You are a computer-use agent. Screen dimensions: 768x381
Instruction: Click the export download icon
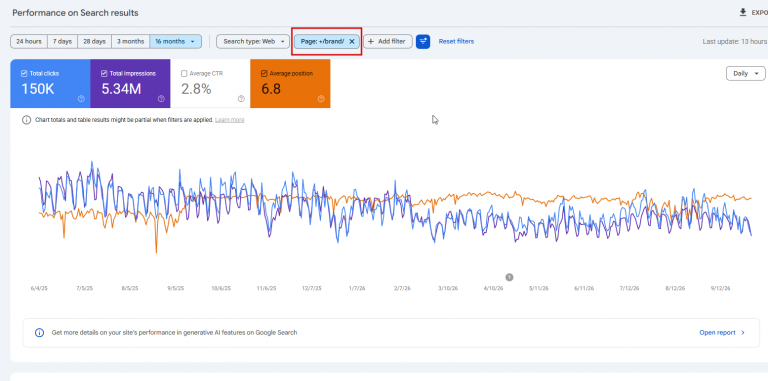click(743, 13)
